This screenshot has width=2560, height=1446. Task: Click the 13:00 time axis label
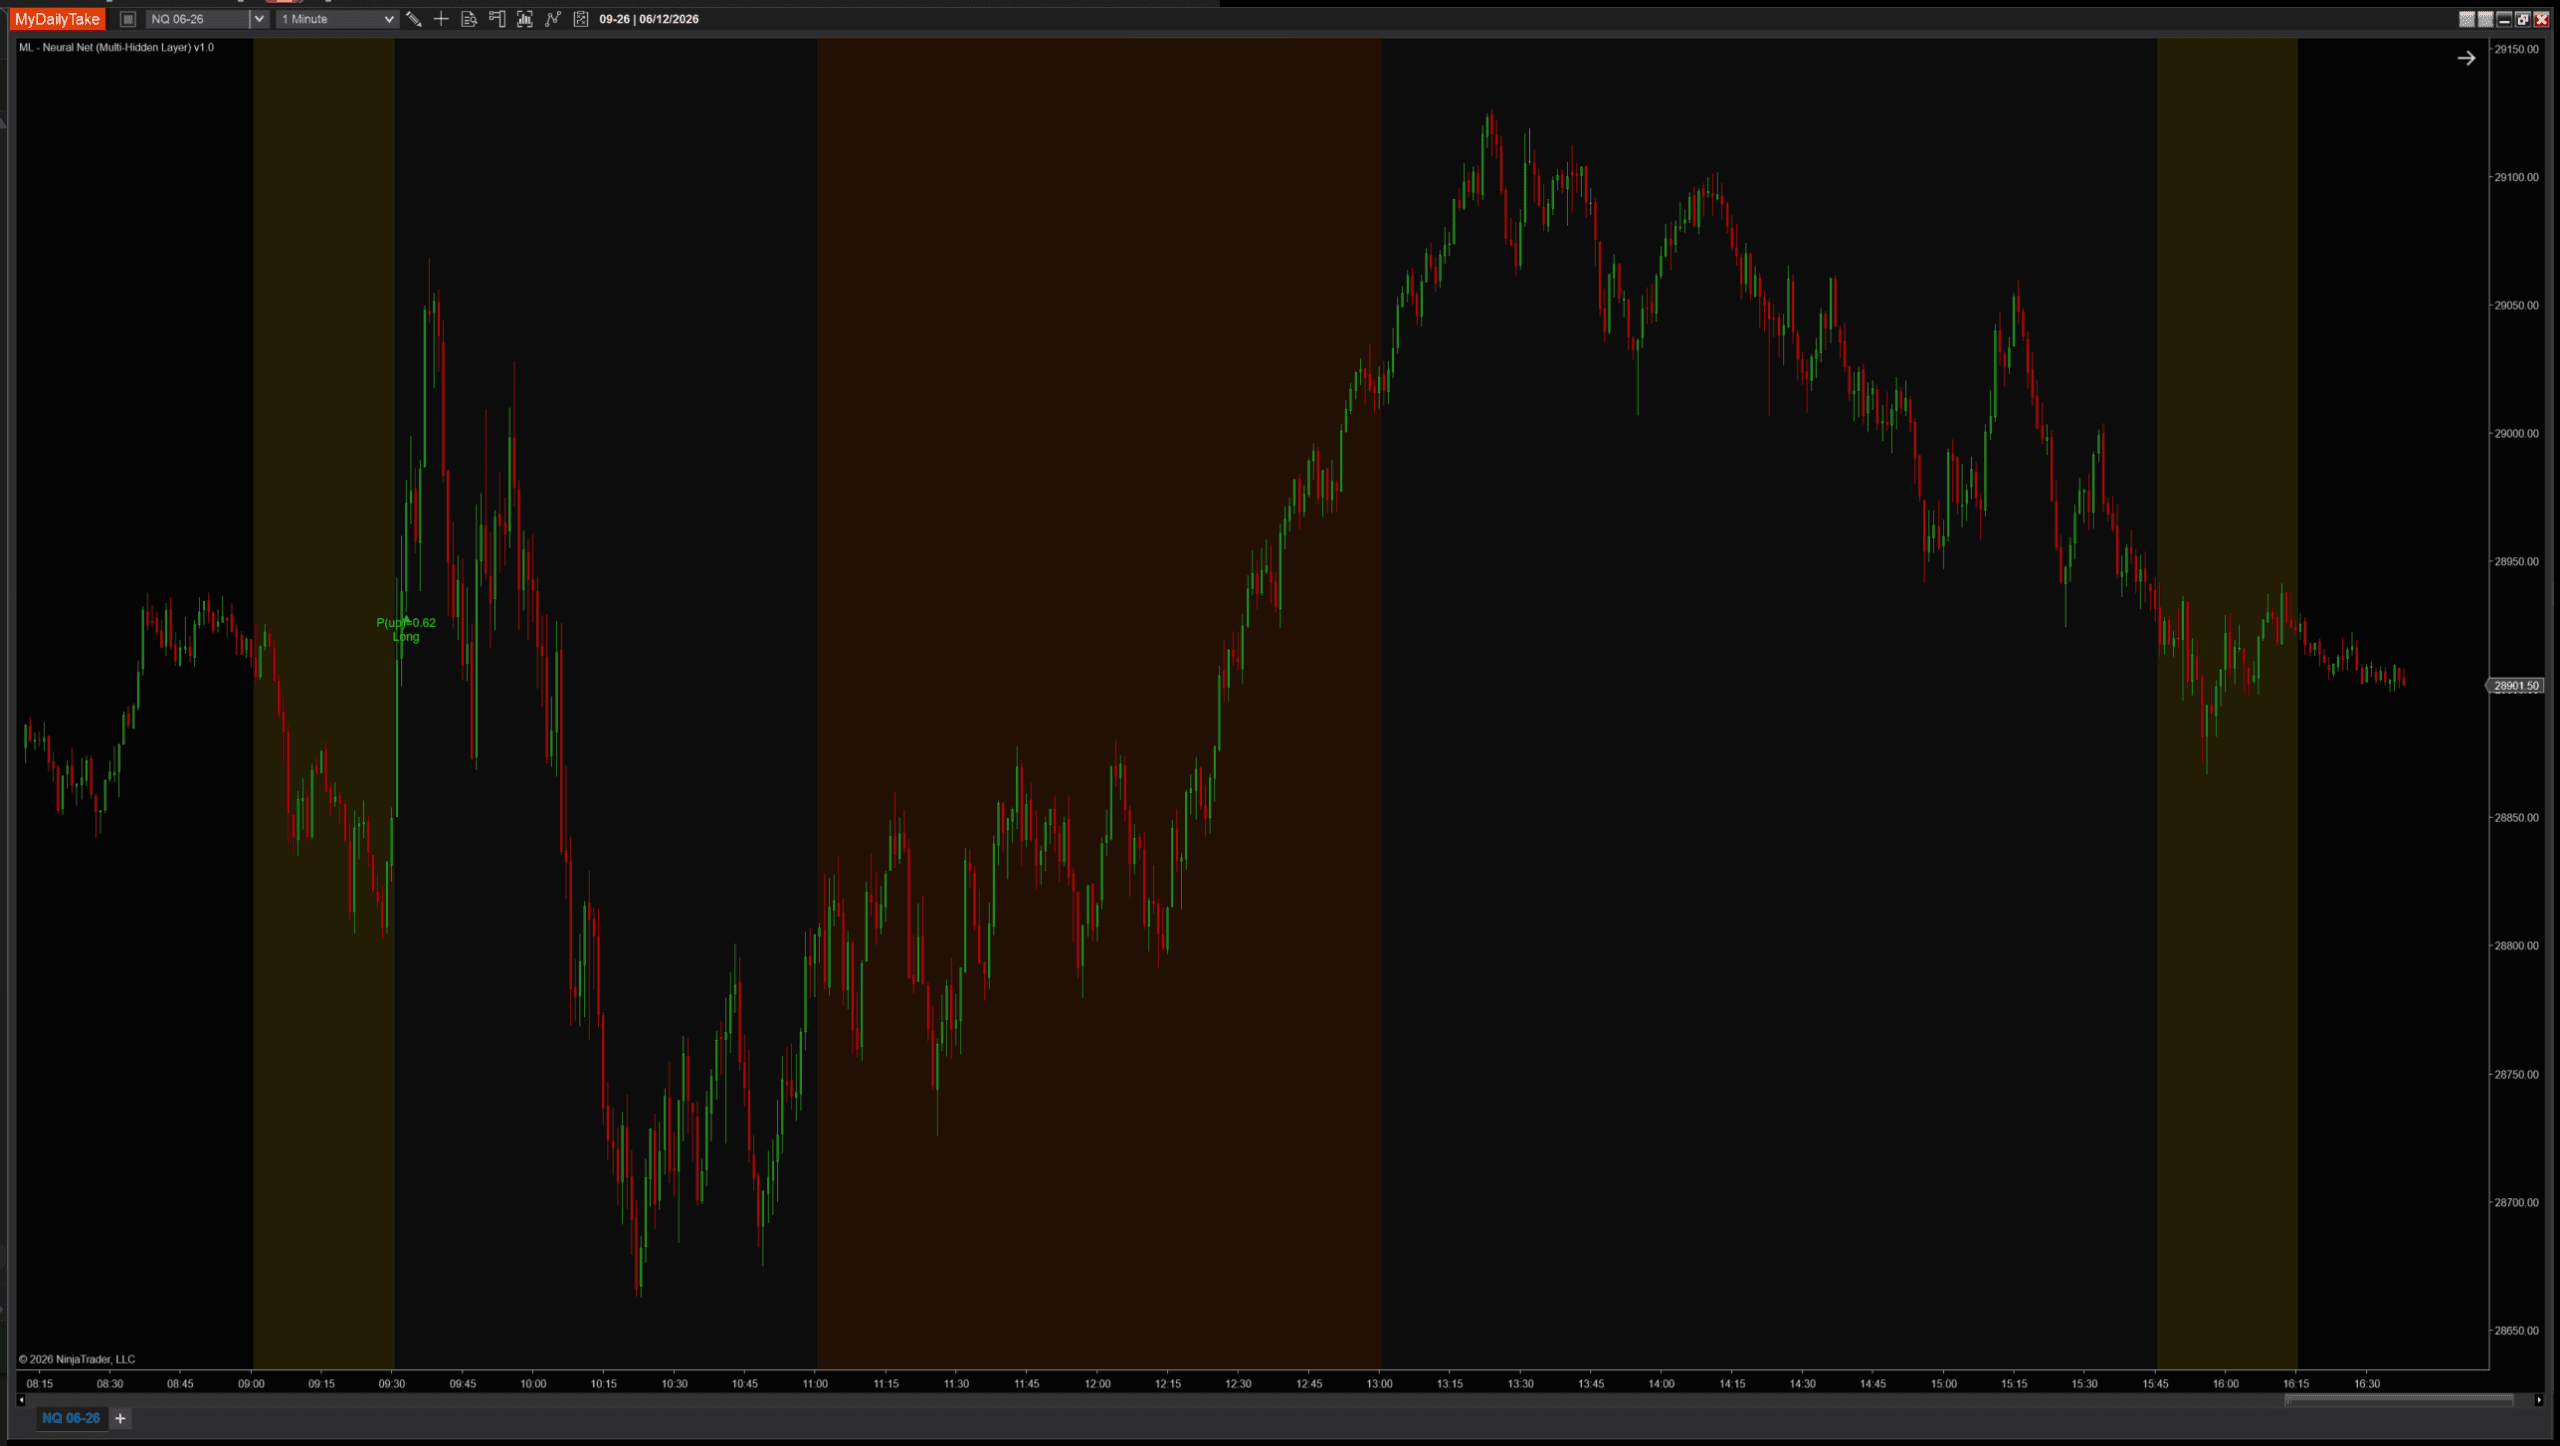1380,1384
